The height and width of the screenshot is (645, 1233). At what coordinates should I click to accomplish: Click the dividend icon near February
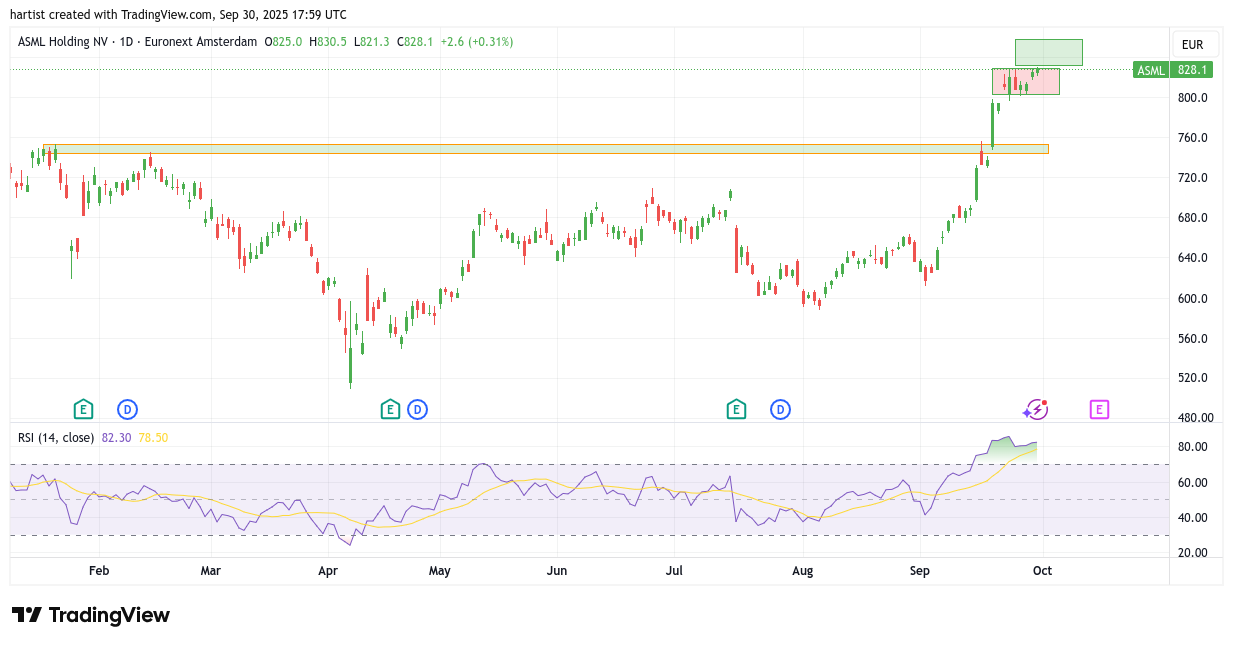click(127, 409)
